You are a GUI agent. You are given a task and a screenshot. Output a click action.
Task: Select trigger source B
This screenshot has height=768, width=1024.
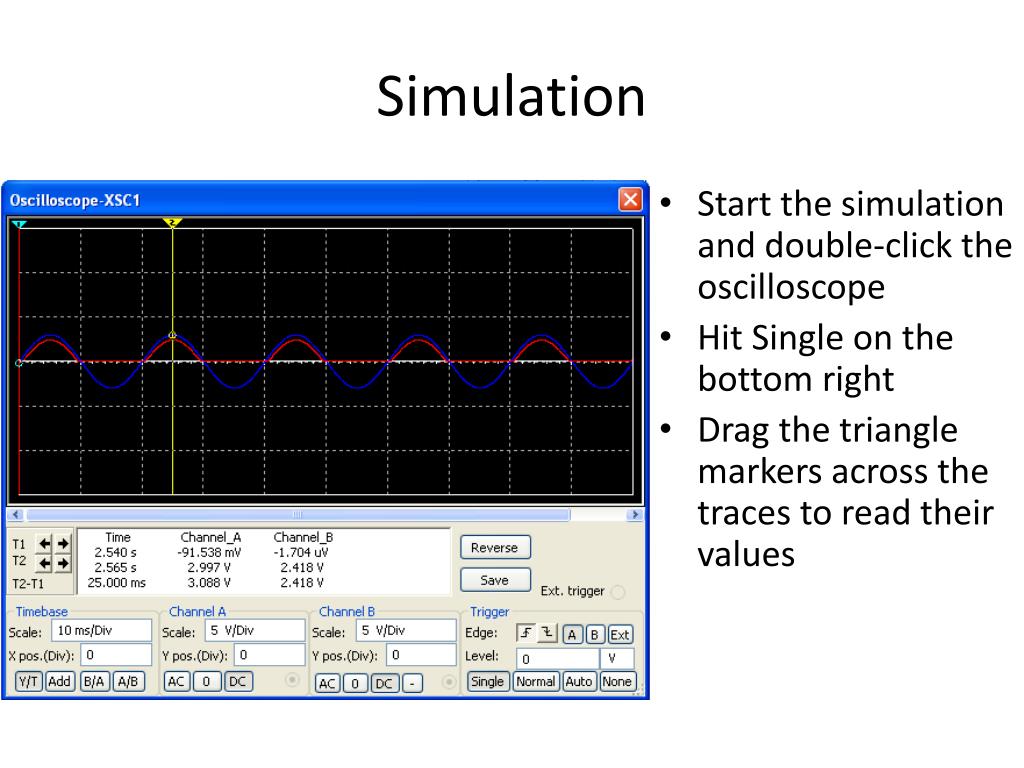pyautogui.click(x=594, y=634)
